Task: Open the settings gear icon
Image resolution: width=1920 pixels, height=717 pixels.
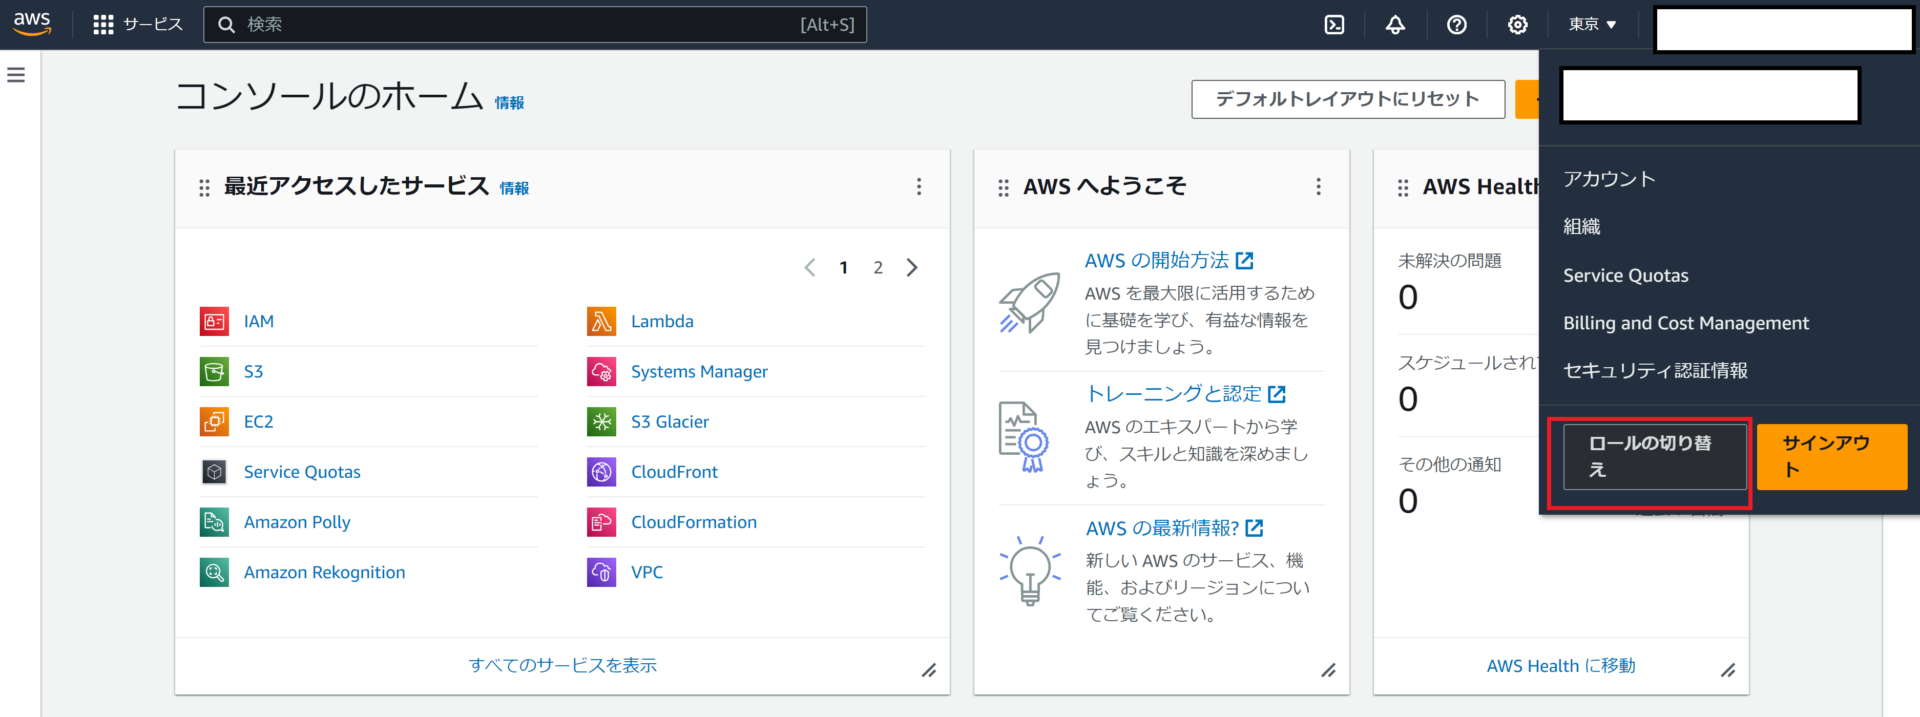Action: click(x=1518, y=24)
